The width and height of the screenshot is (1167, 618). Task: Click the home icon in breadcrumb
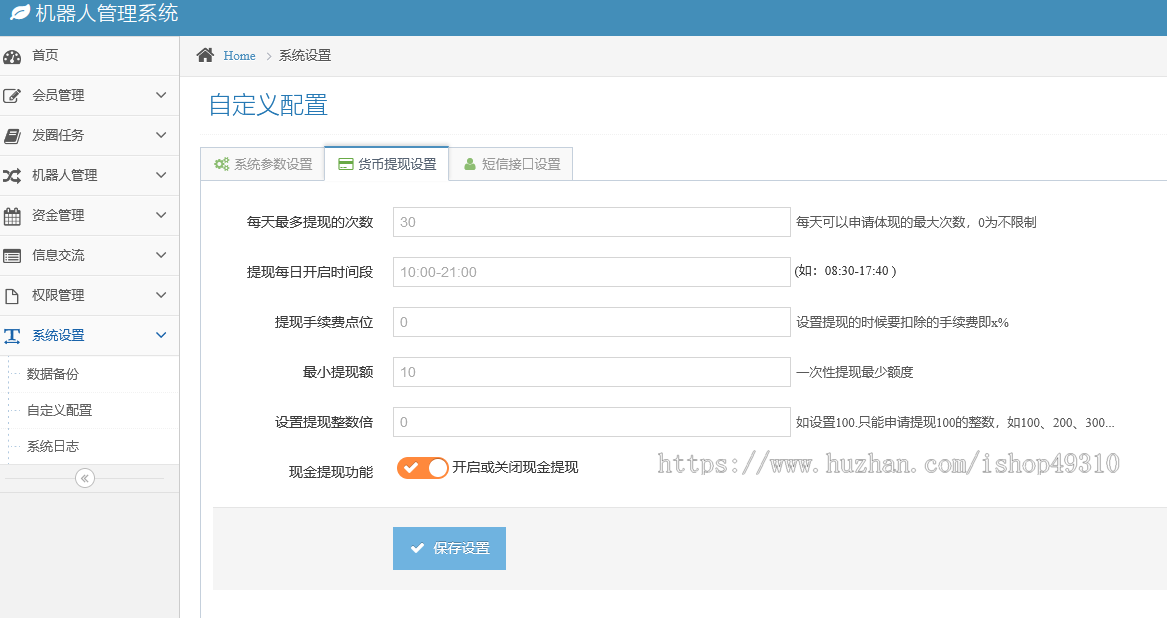click(205, 55)
